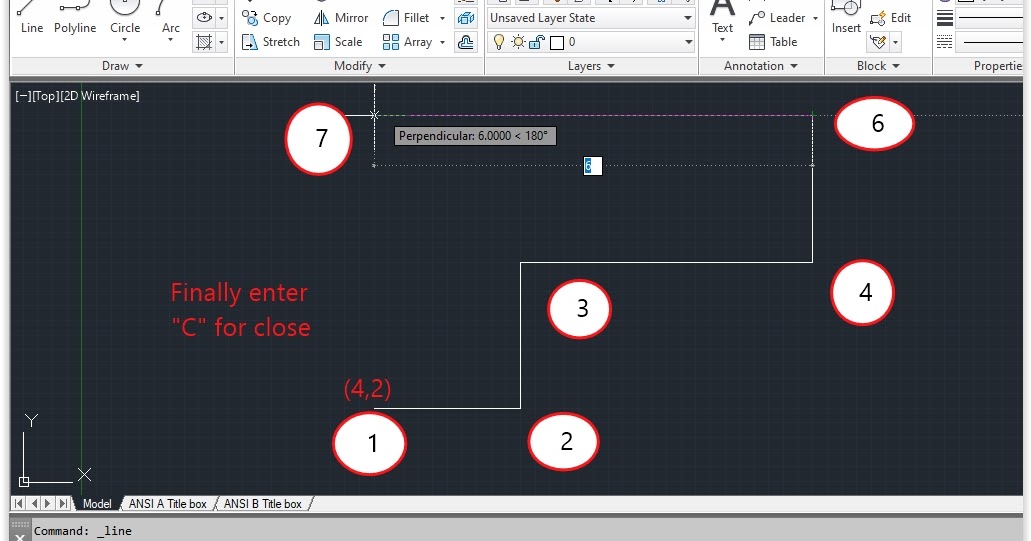Click the Explode icon in Modify
This screenshot has width=1031, height=541.
(466, 18)
